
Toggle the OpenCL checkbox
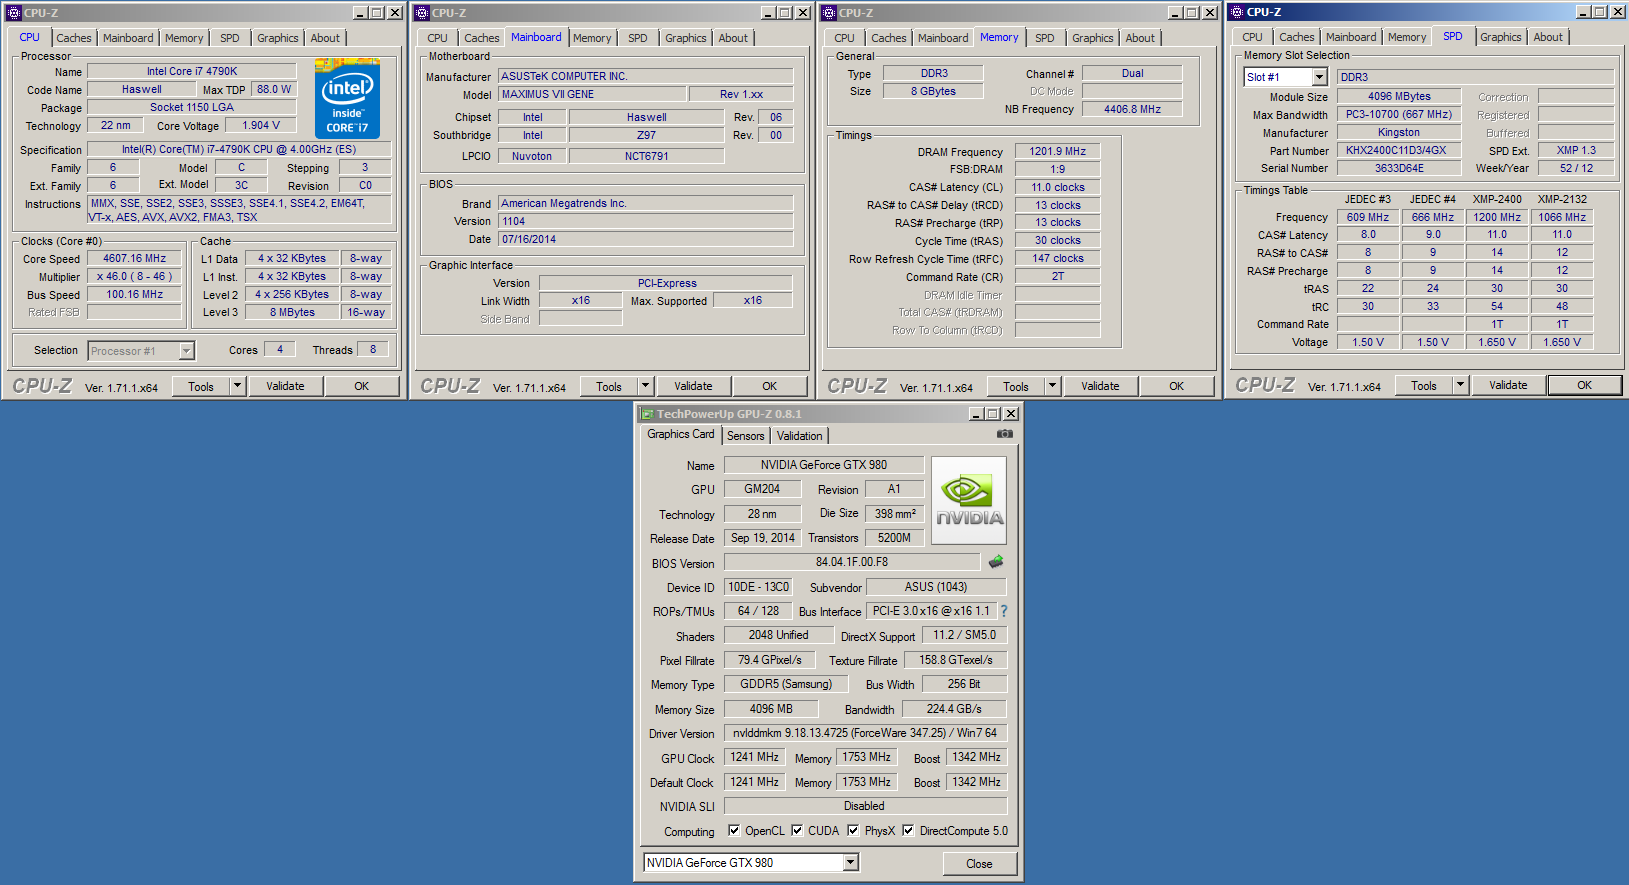(x=734, y=830)
